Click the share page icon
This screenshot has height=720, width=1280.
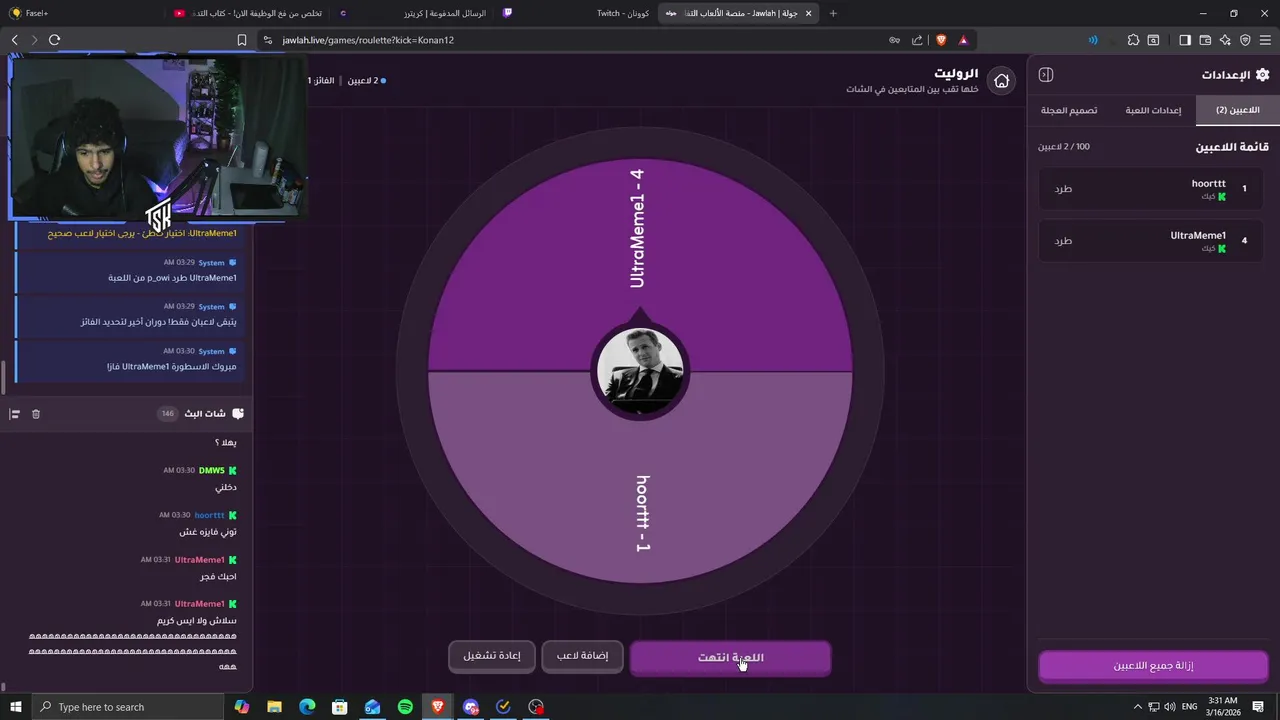(917, 40)
